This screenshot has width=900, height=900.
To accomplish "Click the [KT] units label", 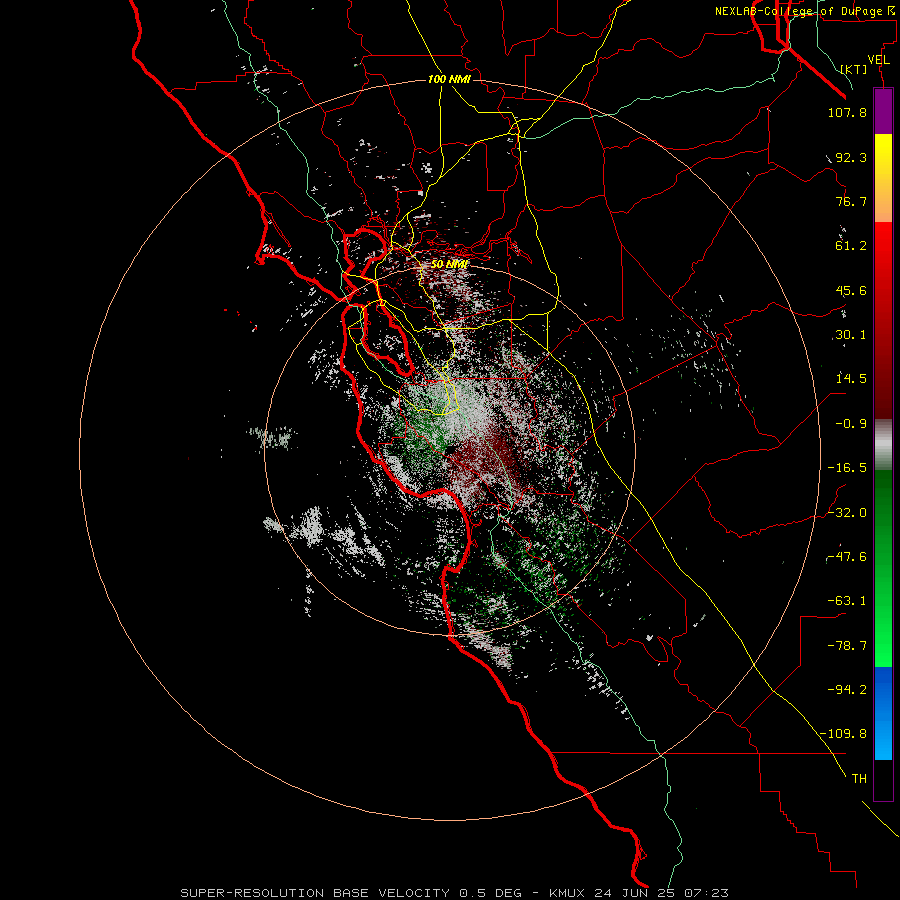I will click(854, 69).
